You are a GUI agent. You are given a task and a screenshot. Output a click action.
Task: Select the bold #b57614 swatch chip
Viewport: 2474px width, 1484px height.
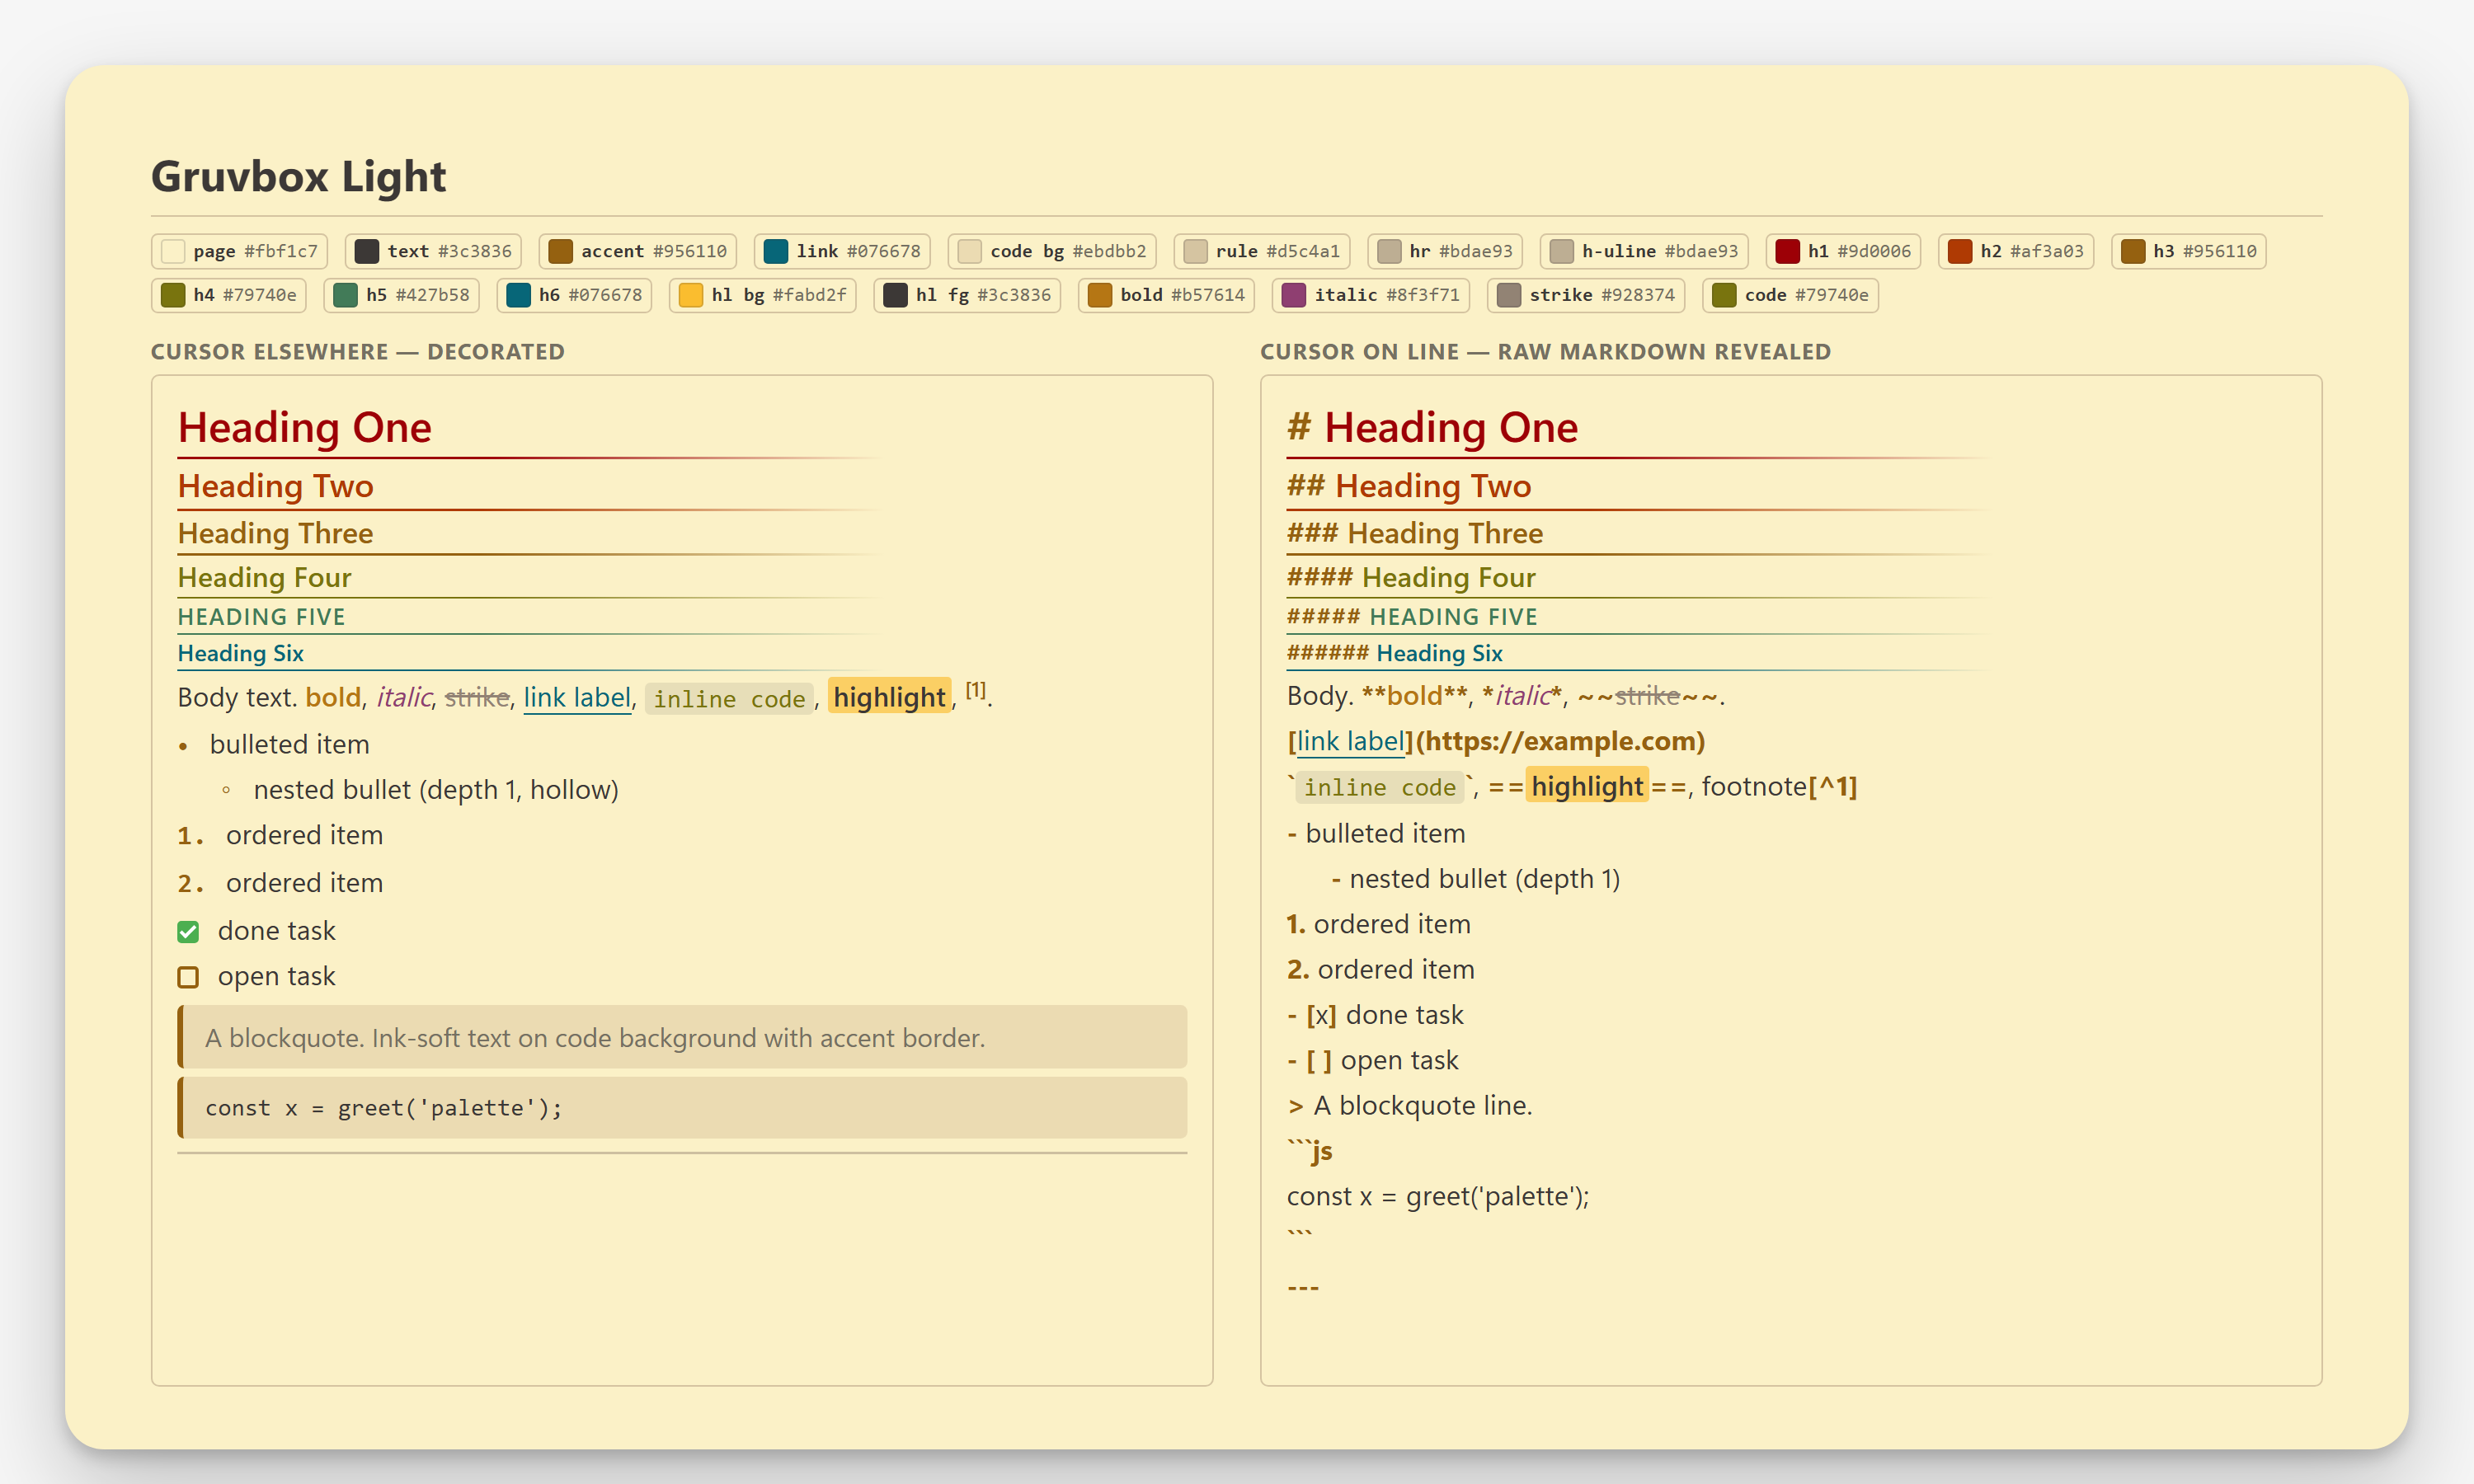1166,295
